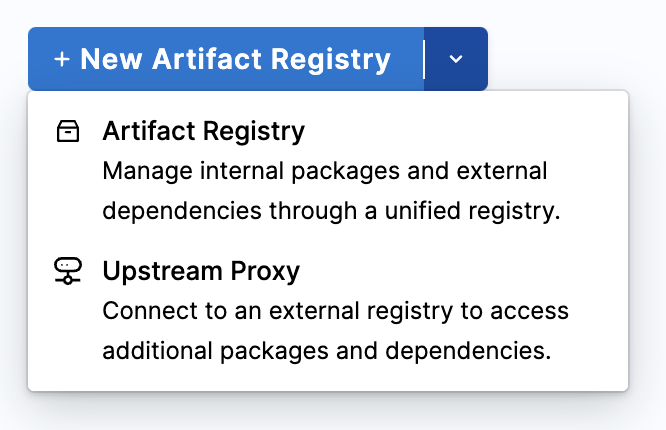666x430 pixels.
Task: Select the Artifact Registry menu option
Action: (x=328, y=171)
